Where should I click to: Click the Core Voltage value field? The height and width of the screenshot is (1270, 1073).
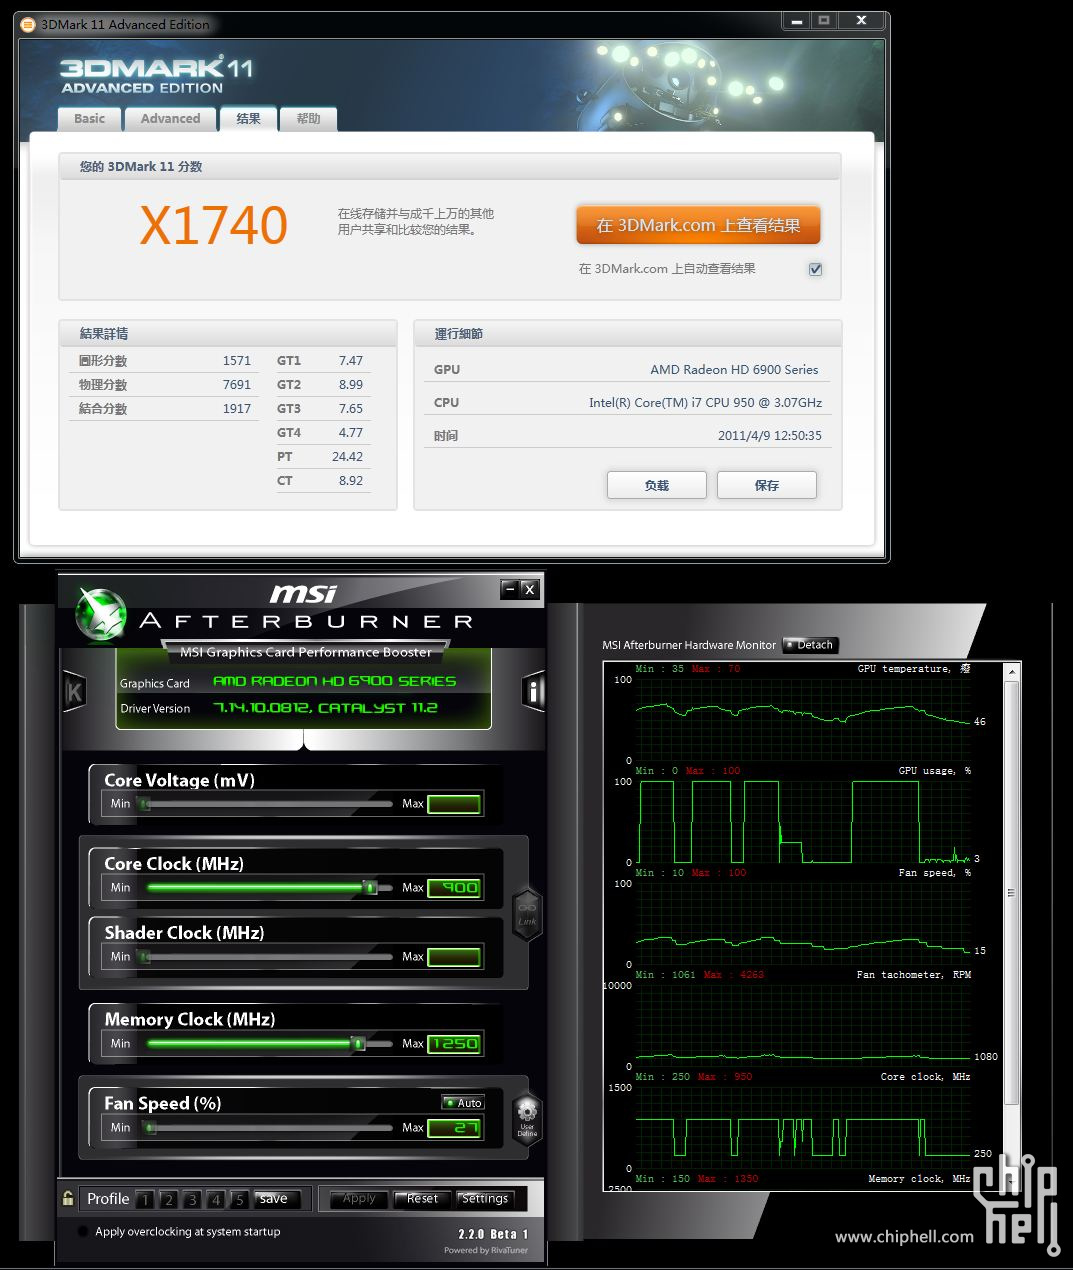click(x=454, y=803)
